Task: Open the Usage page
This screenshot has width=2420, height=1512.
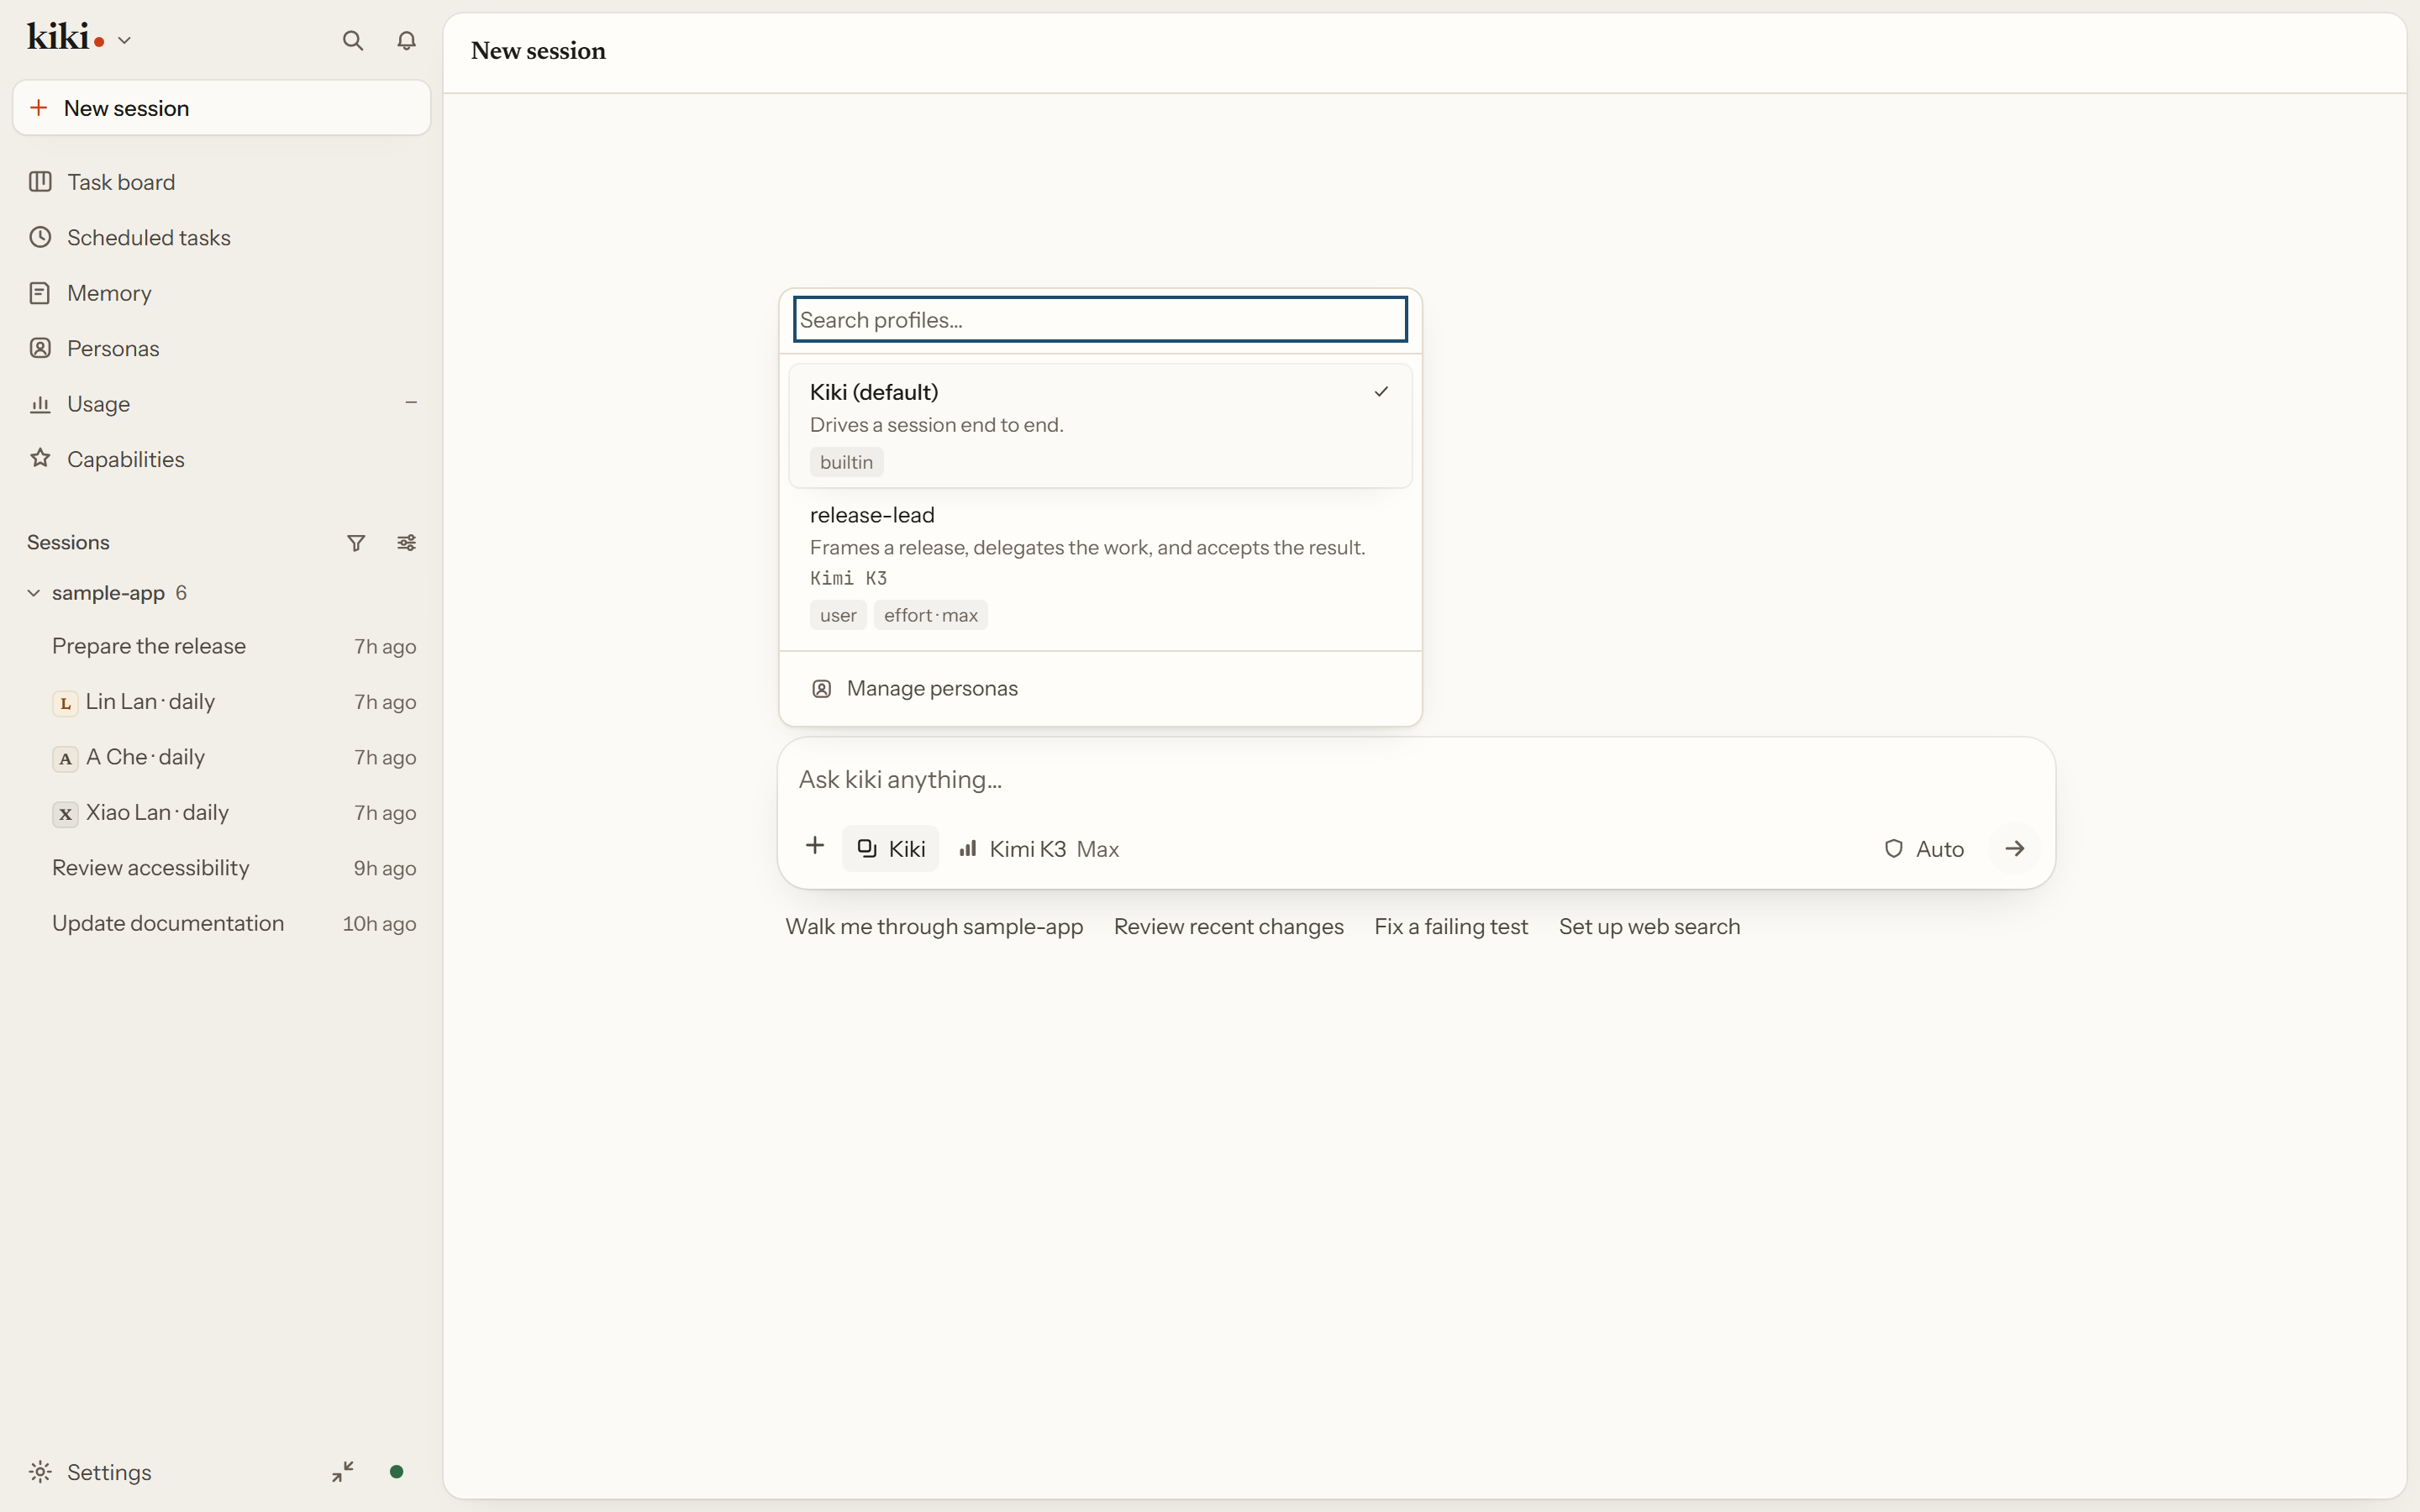Action: pos(222,404)
